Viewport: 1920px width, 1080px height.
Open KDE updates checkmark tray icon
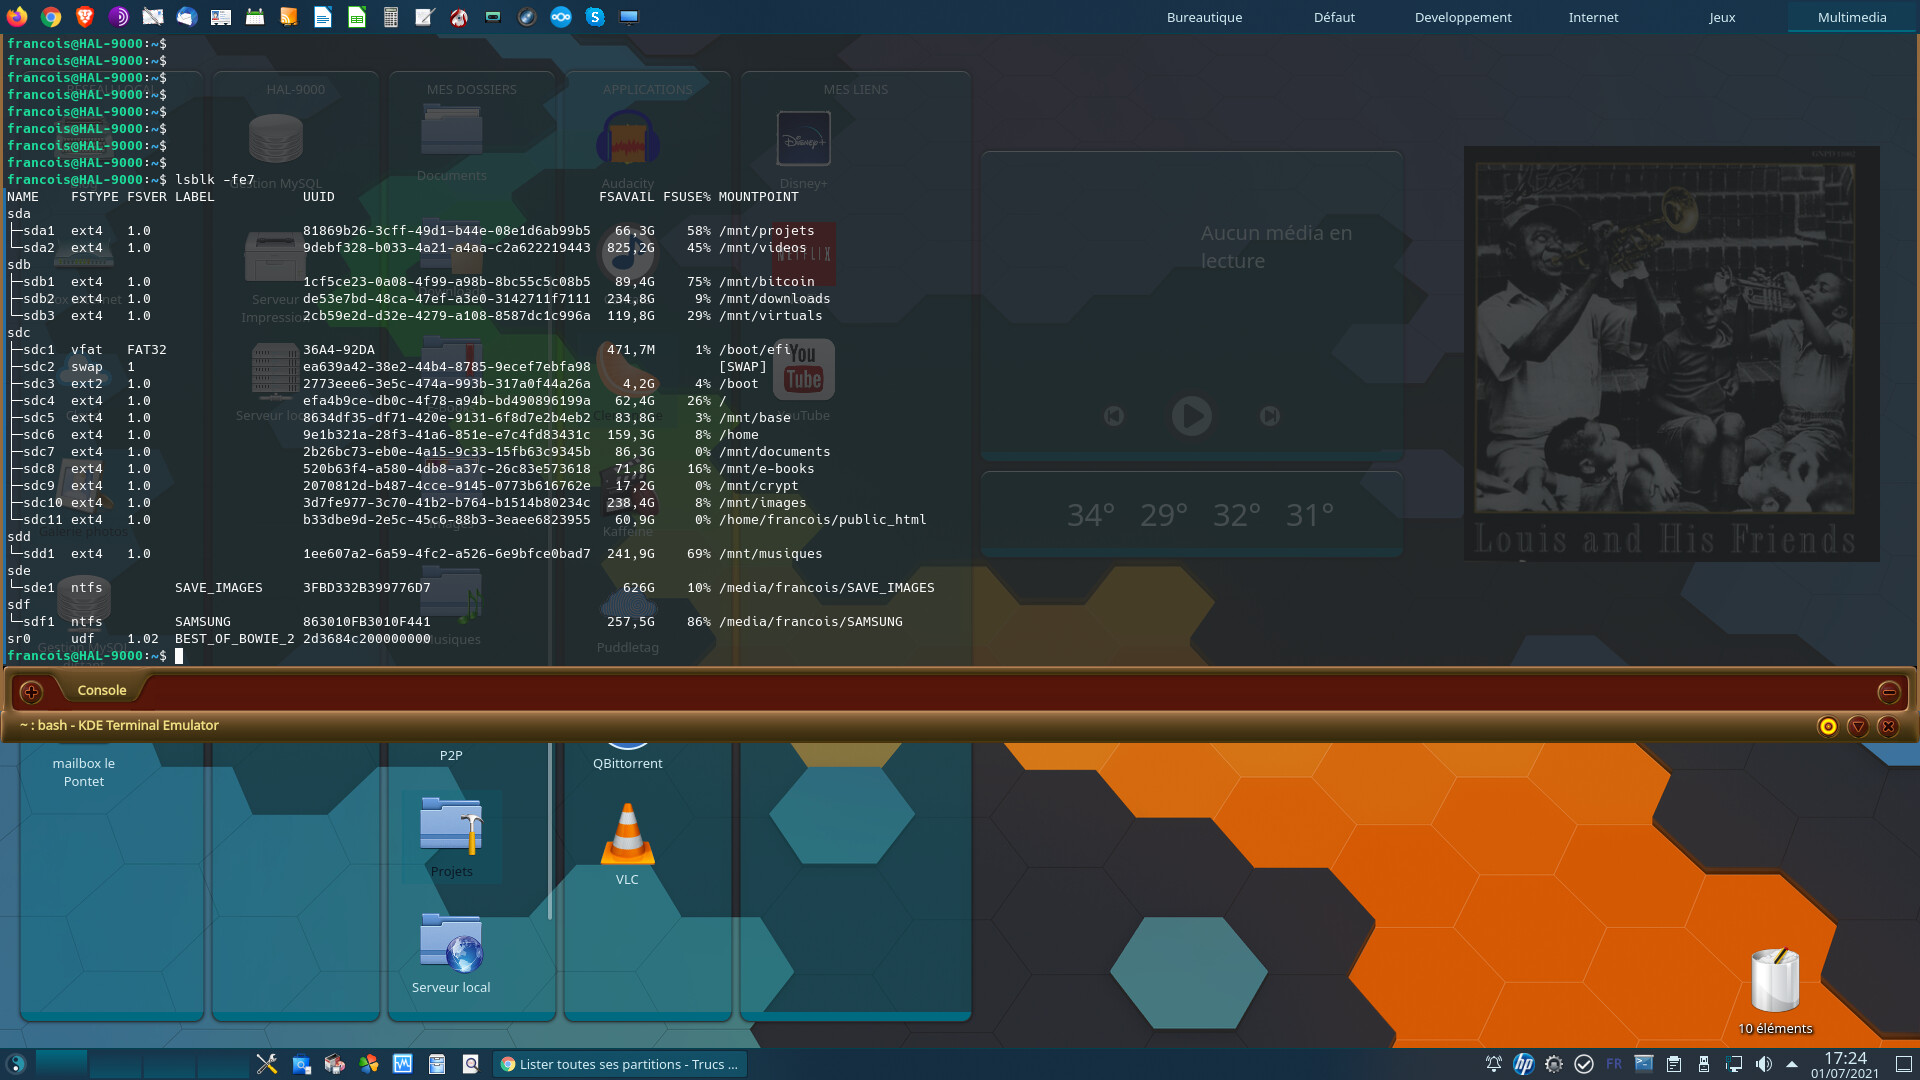[x=1584, y=1064]
